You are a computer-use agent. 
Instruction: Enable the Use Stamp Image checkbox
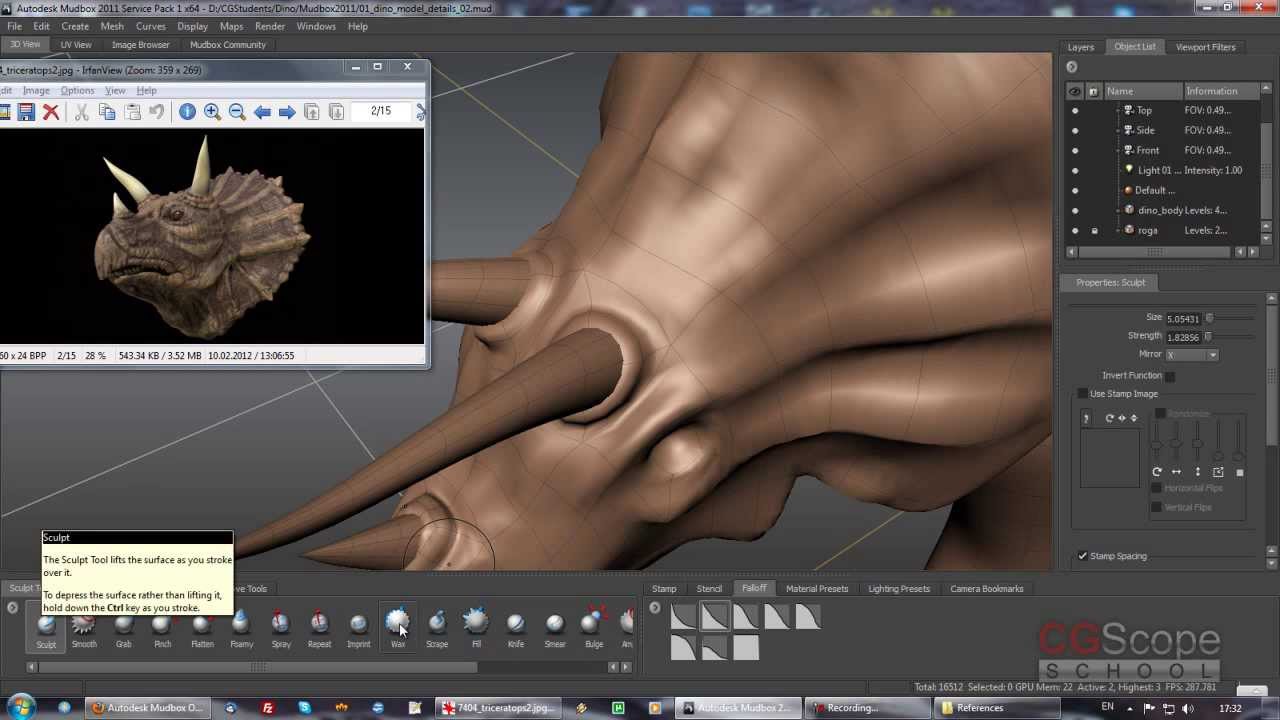pos(1083,394)
